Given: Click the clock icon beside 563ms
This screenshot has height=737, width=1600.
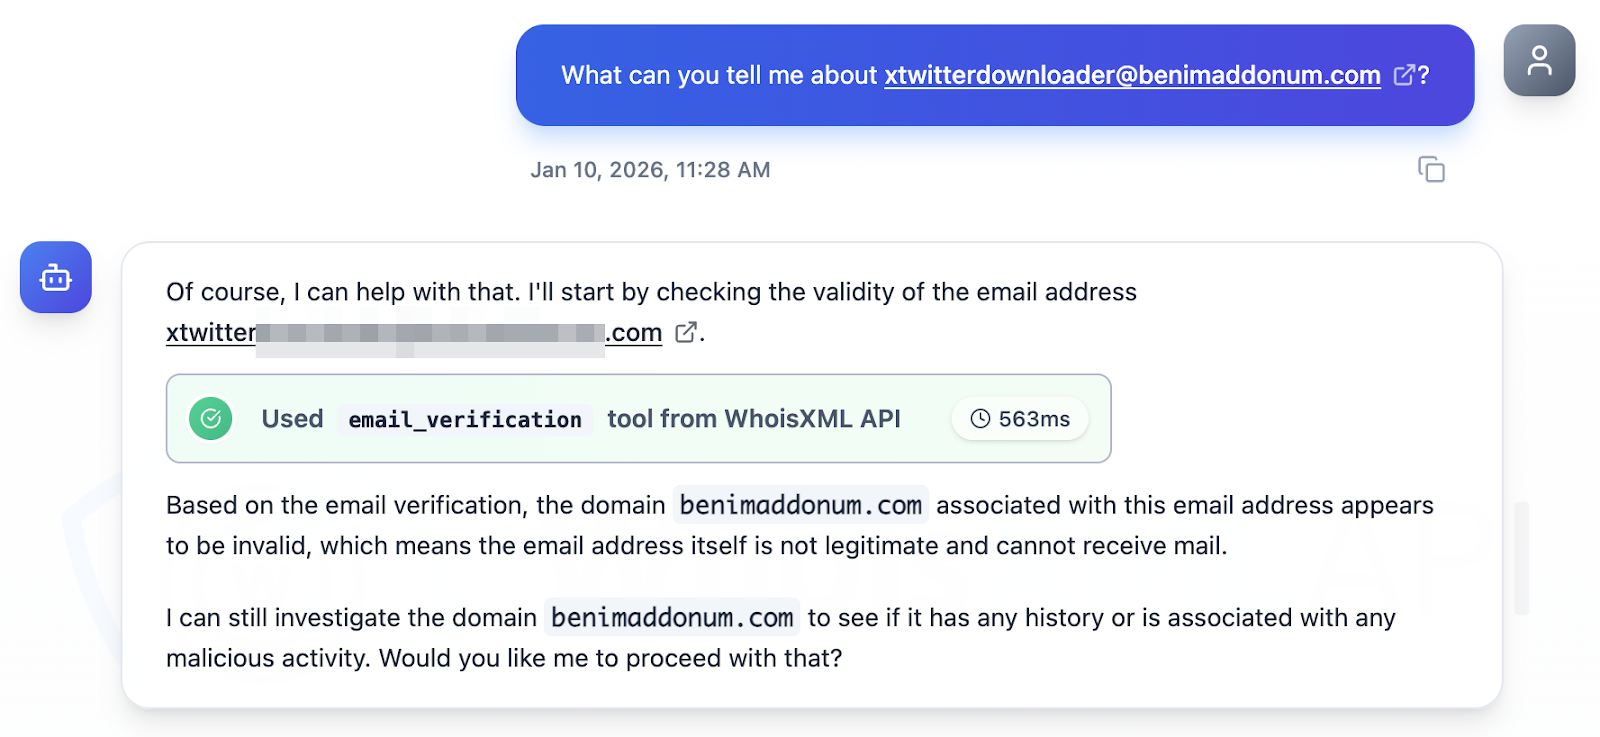Looking at the screenshot, I should click(x=980, y=419).
